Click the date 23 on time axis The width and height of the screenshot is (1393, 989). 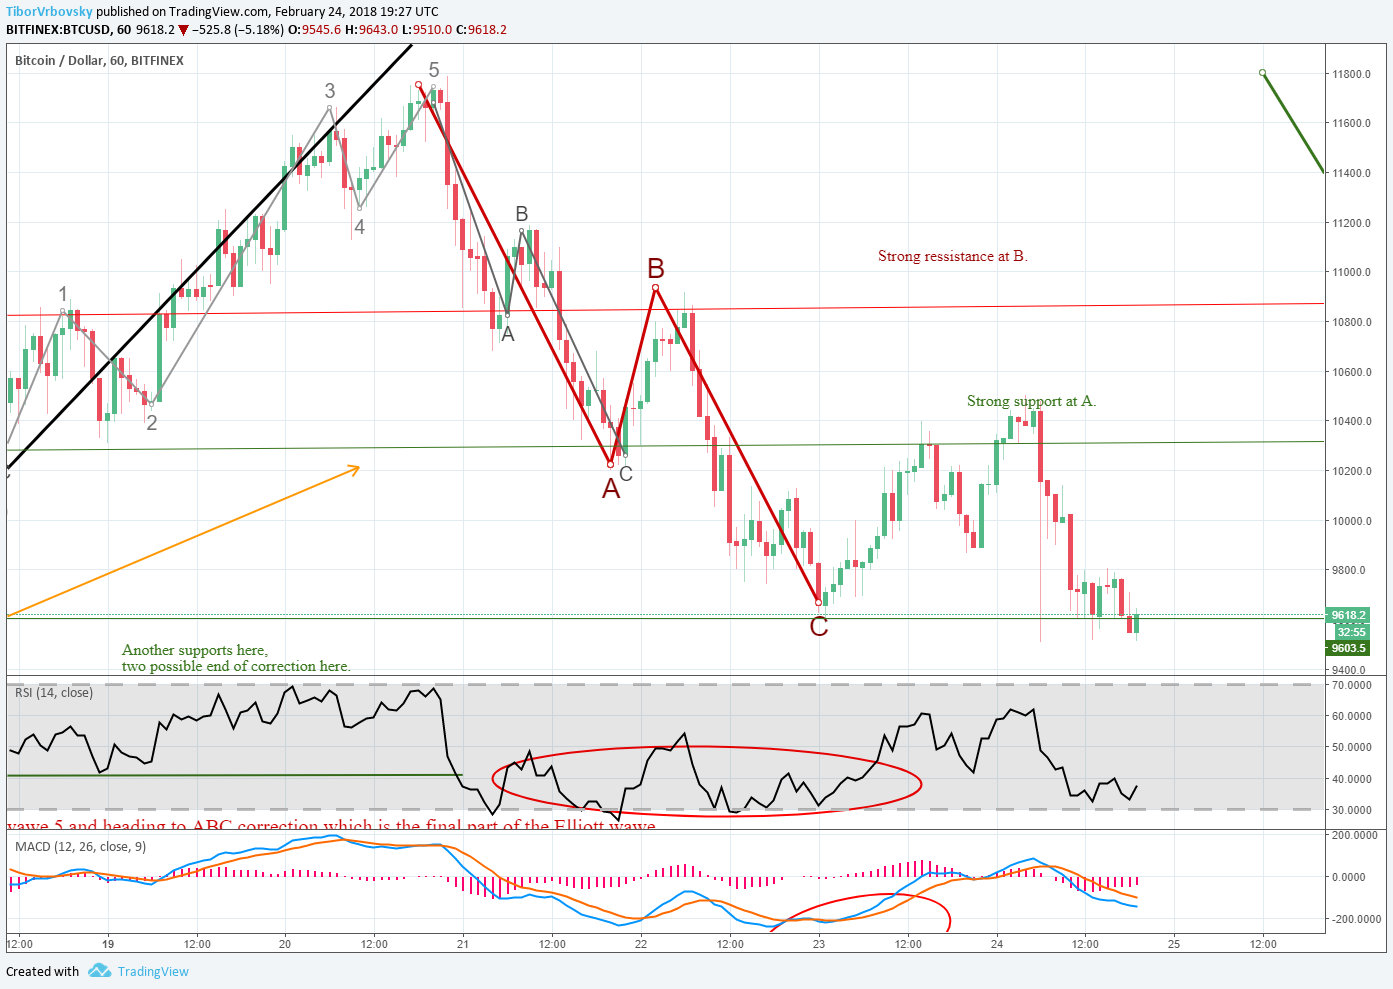tap(819, 943)
